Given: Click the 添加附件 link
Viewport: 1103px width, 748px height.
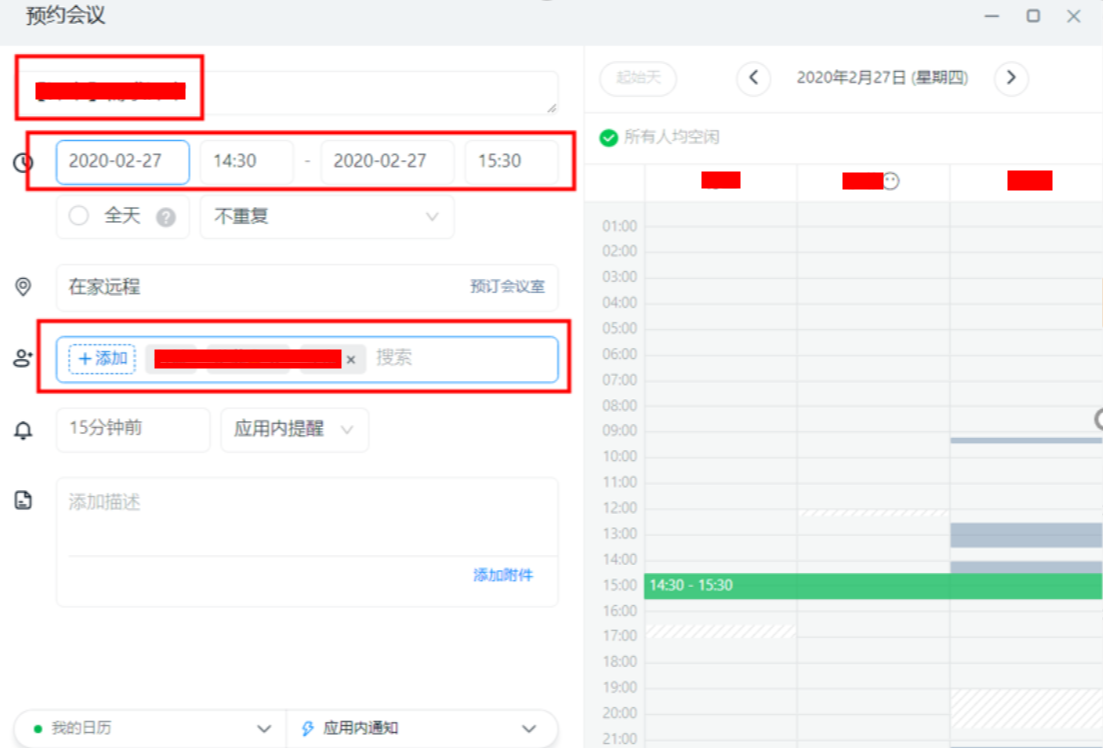Looking at the screenshot, I should 503,575.
